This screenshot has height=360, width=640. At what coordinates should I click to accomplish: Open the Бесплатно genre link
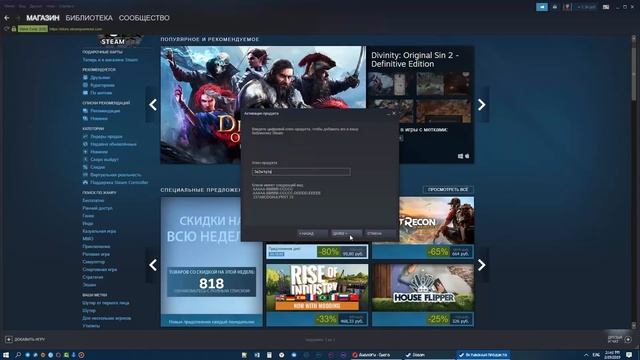pos(93,200)
